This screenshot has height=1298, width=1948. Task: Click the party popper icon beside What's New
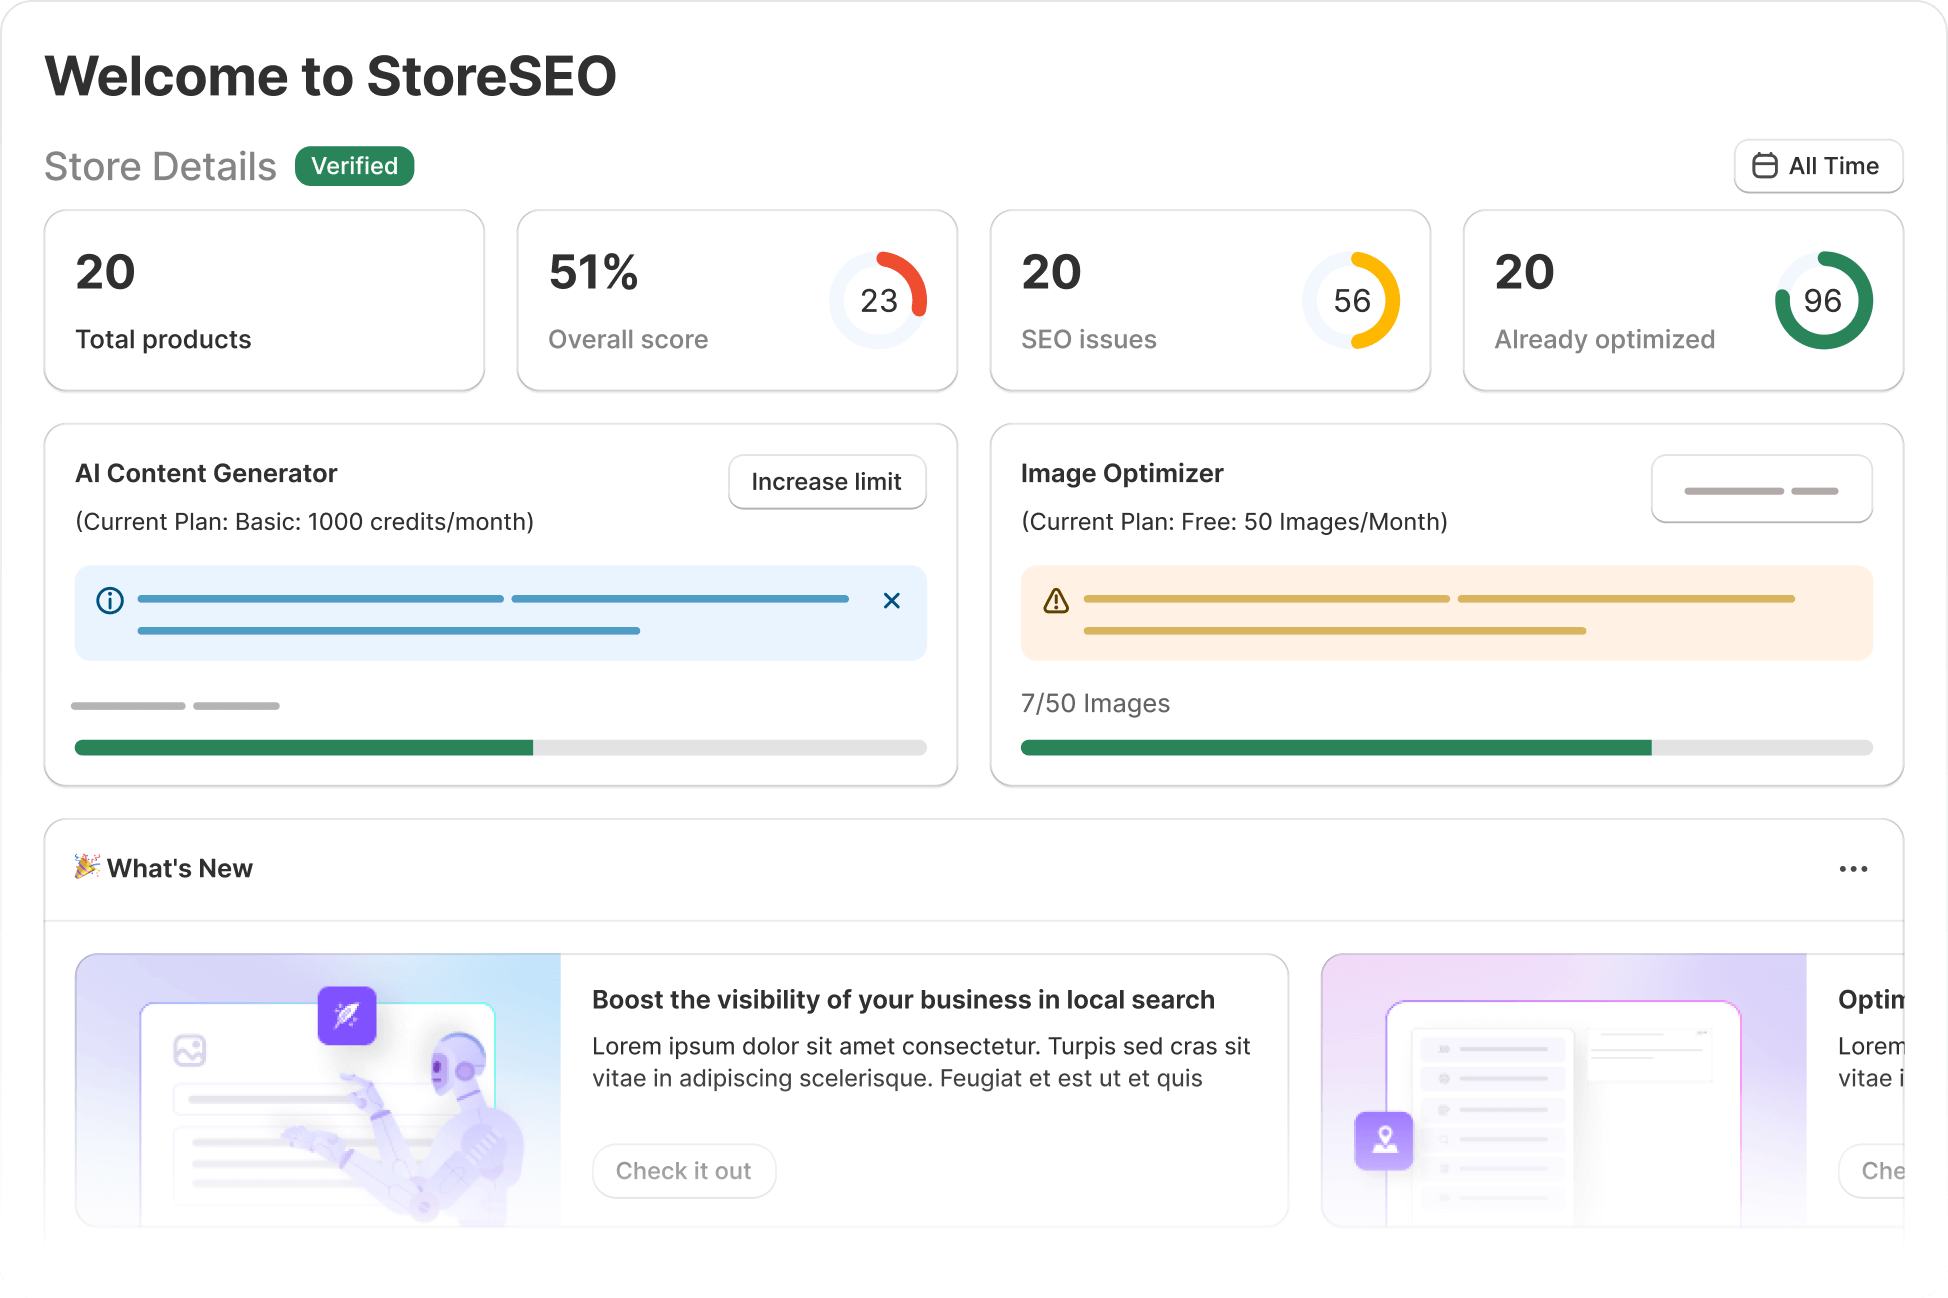pos(87,866)
